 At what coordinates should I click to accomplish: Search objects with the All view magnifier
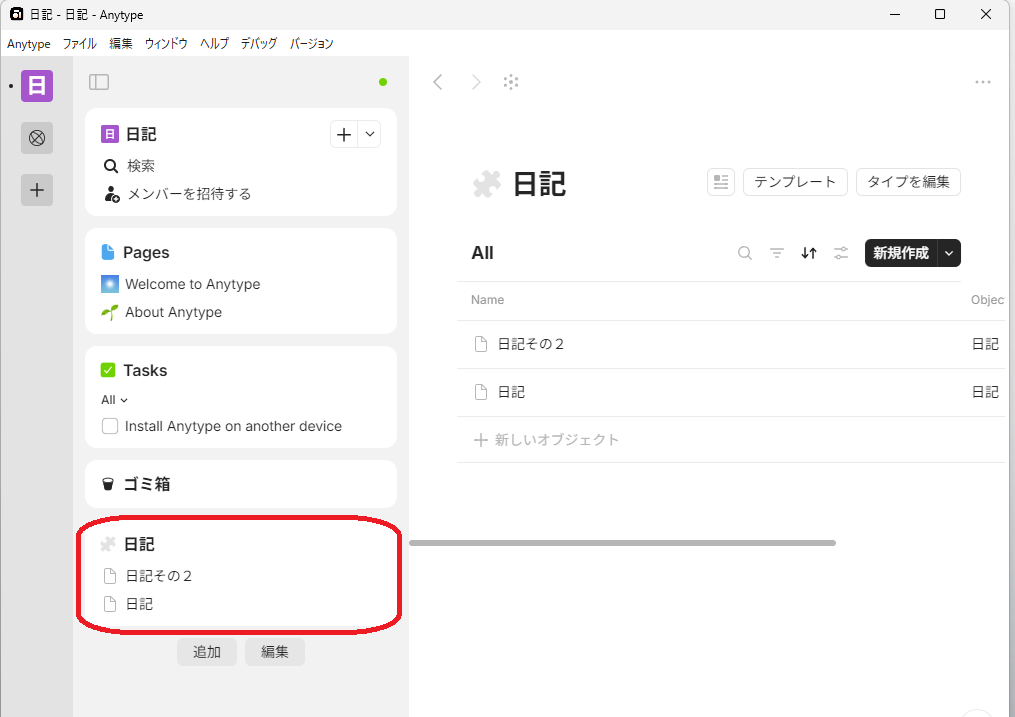coord(745,253)
